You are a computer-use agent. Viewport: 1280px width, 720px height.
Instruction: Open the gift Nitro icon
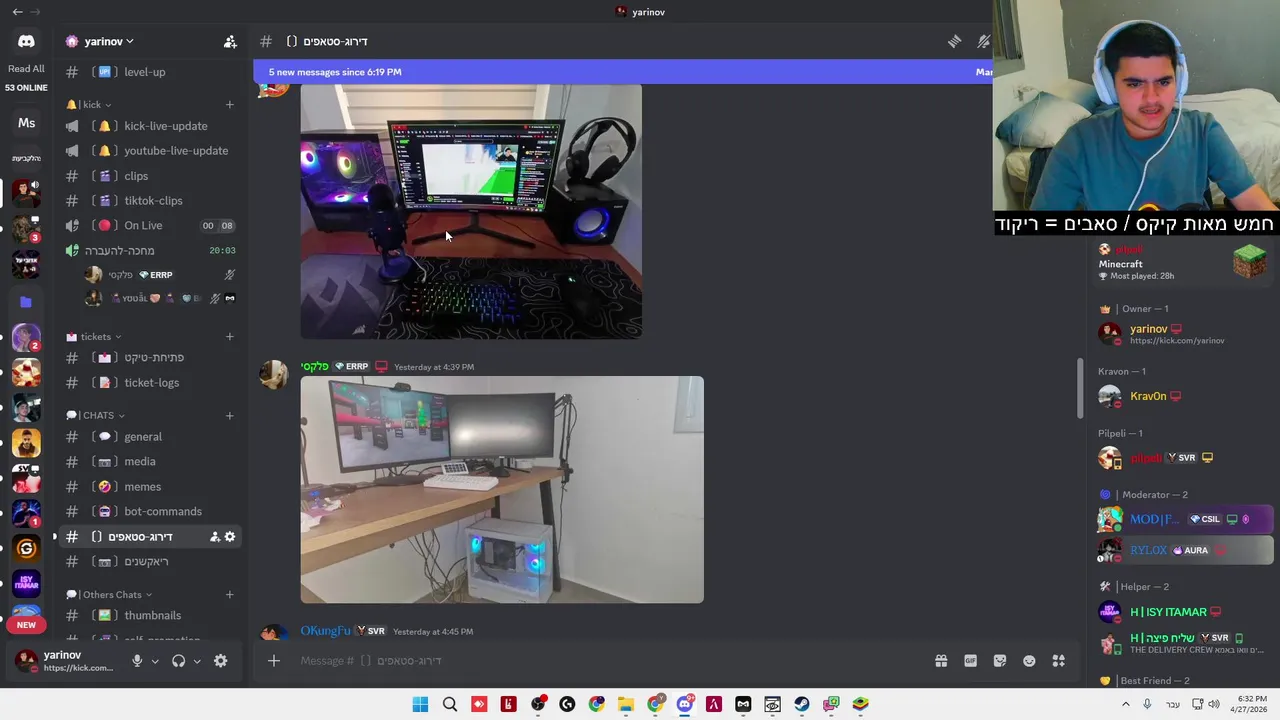(x=941, y=660)
